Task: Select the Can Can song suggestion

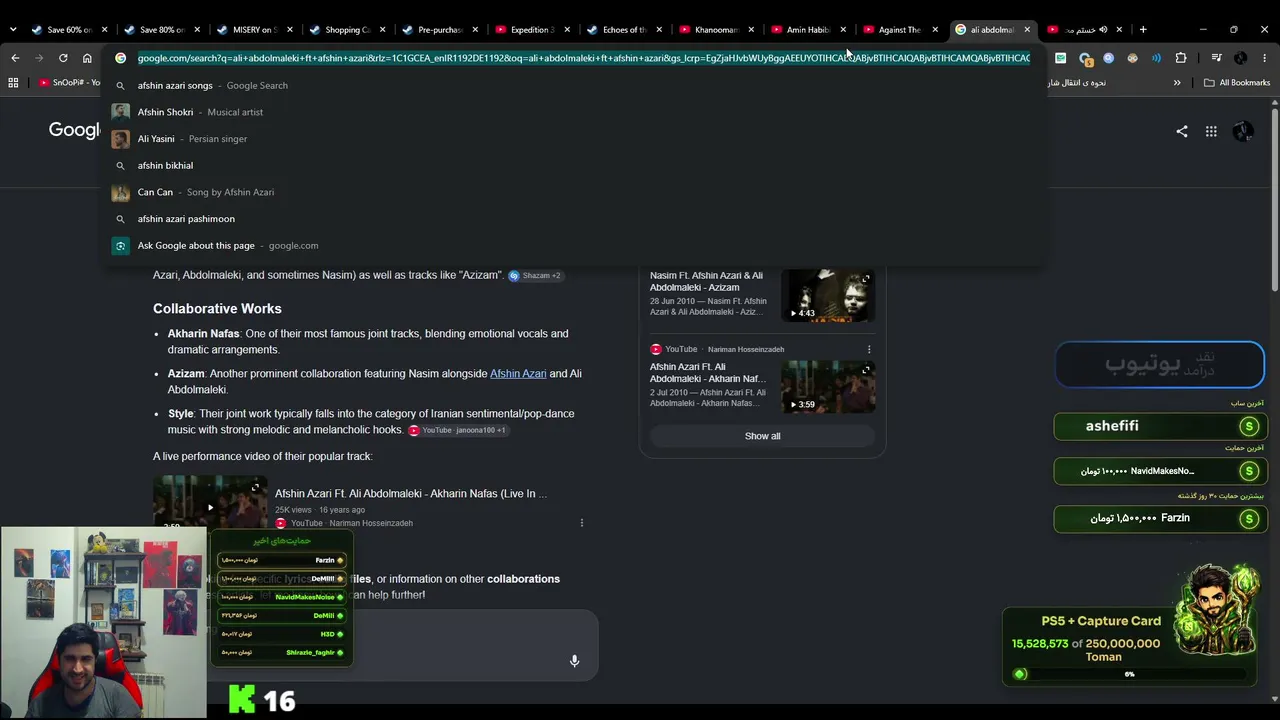Action: click(575, 192)
